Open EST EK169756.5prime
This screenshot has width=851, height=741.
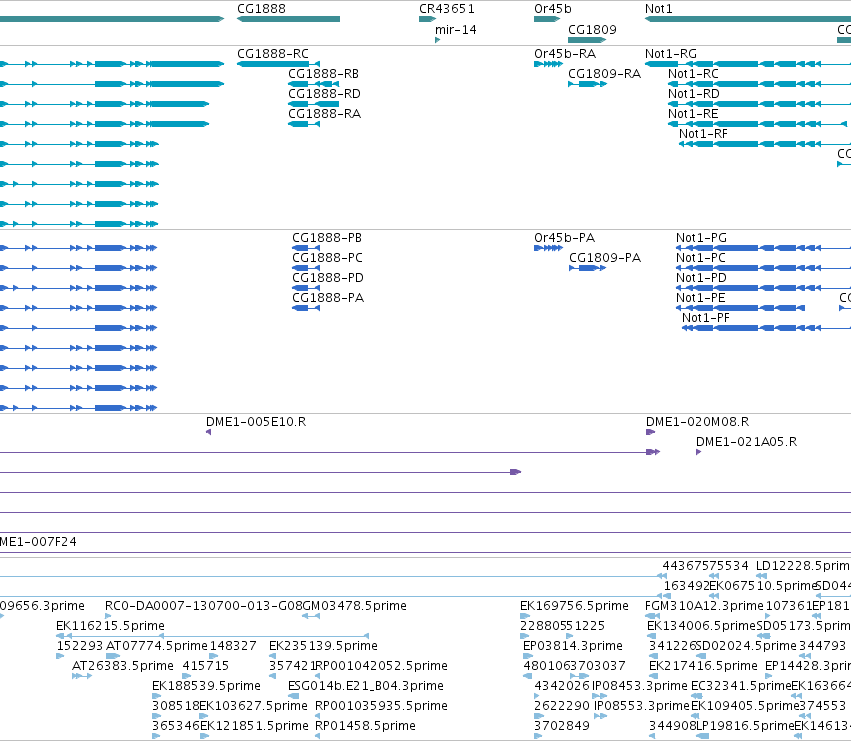574,606
